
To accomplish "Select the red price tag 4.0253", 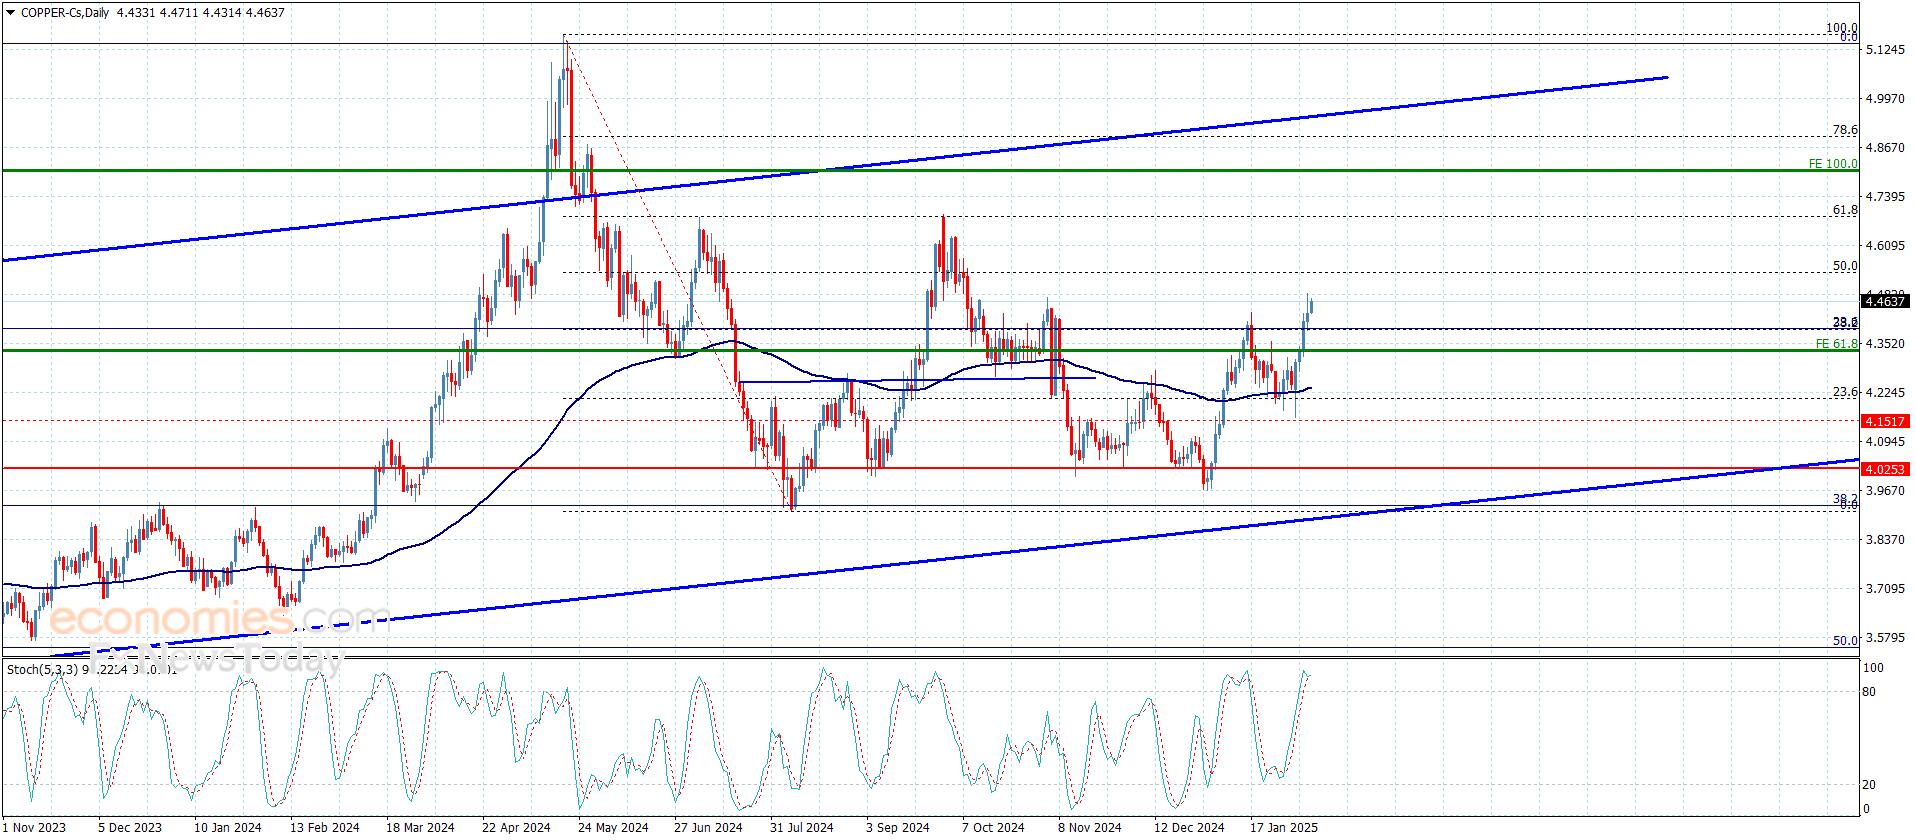I will (x=1884, y=469).
